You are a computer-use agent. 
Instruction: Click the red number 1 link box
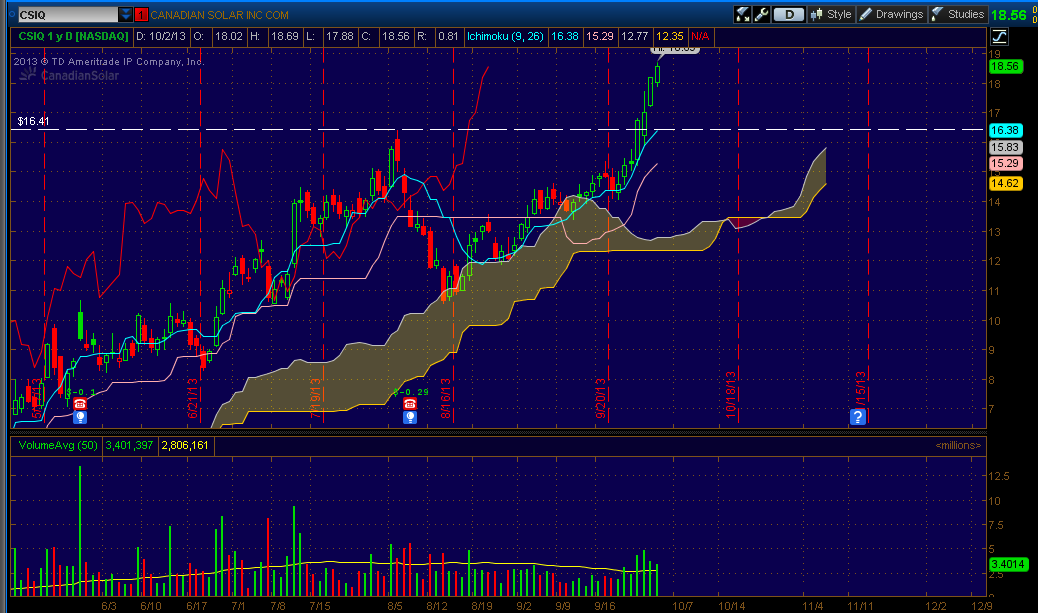coord(141,15)
